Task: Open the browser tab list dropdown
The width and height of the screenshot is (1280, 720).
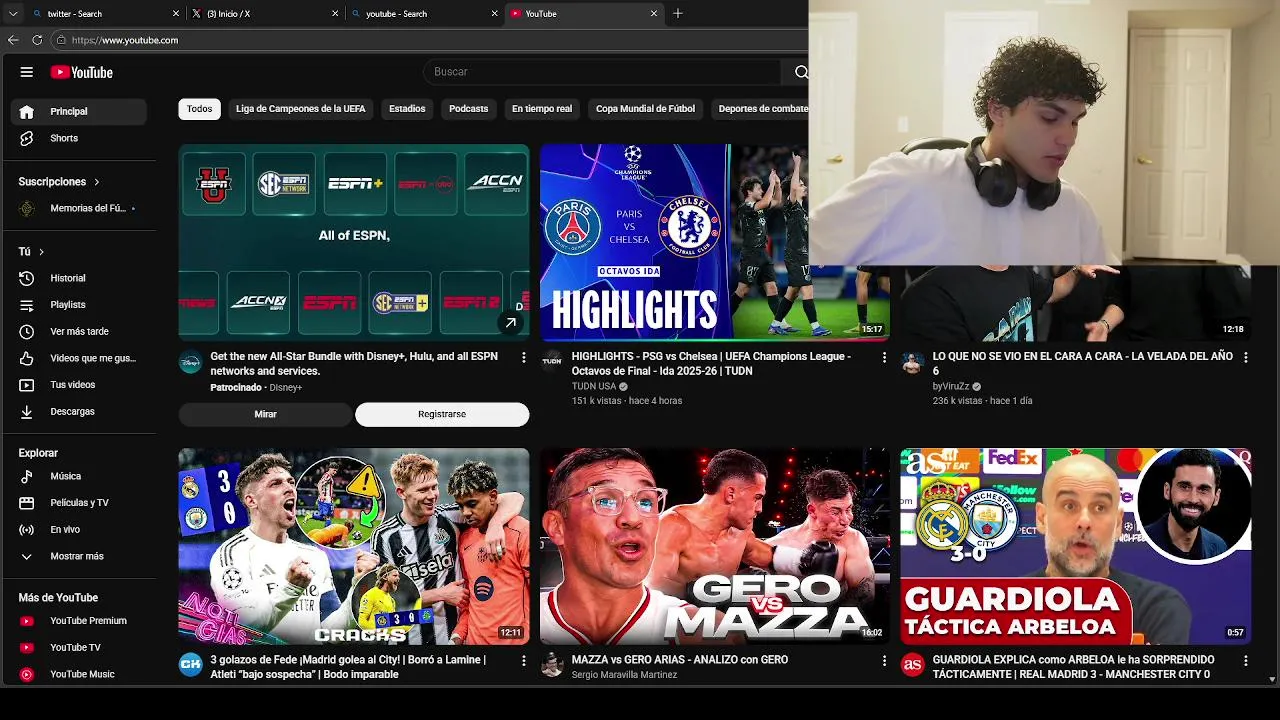Action: [x=13, y=13]
